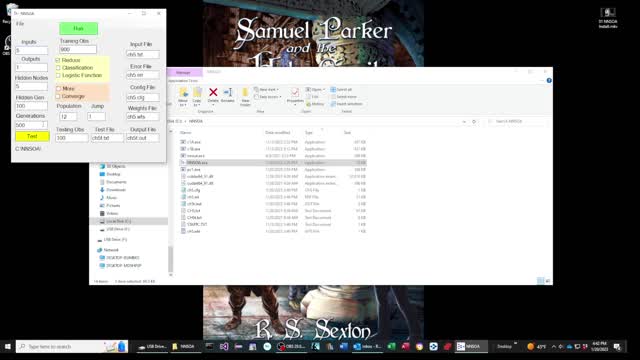Switch to the Manage tab in Explorer

click(183, 72)
